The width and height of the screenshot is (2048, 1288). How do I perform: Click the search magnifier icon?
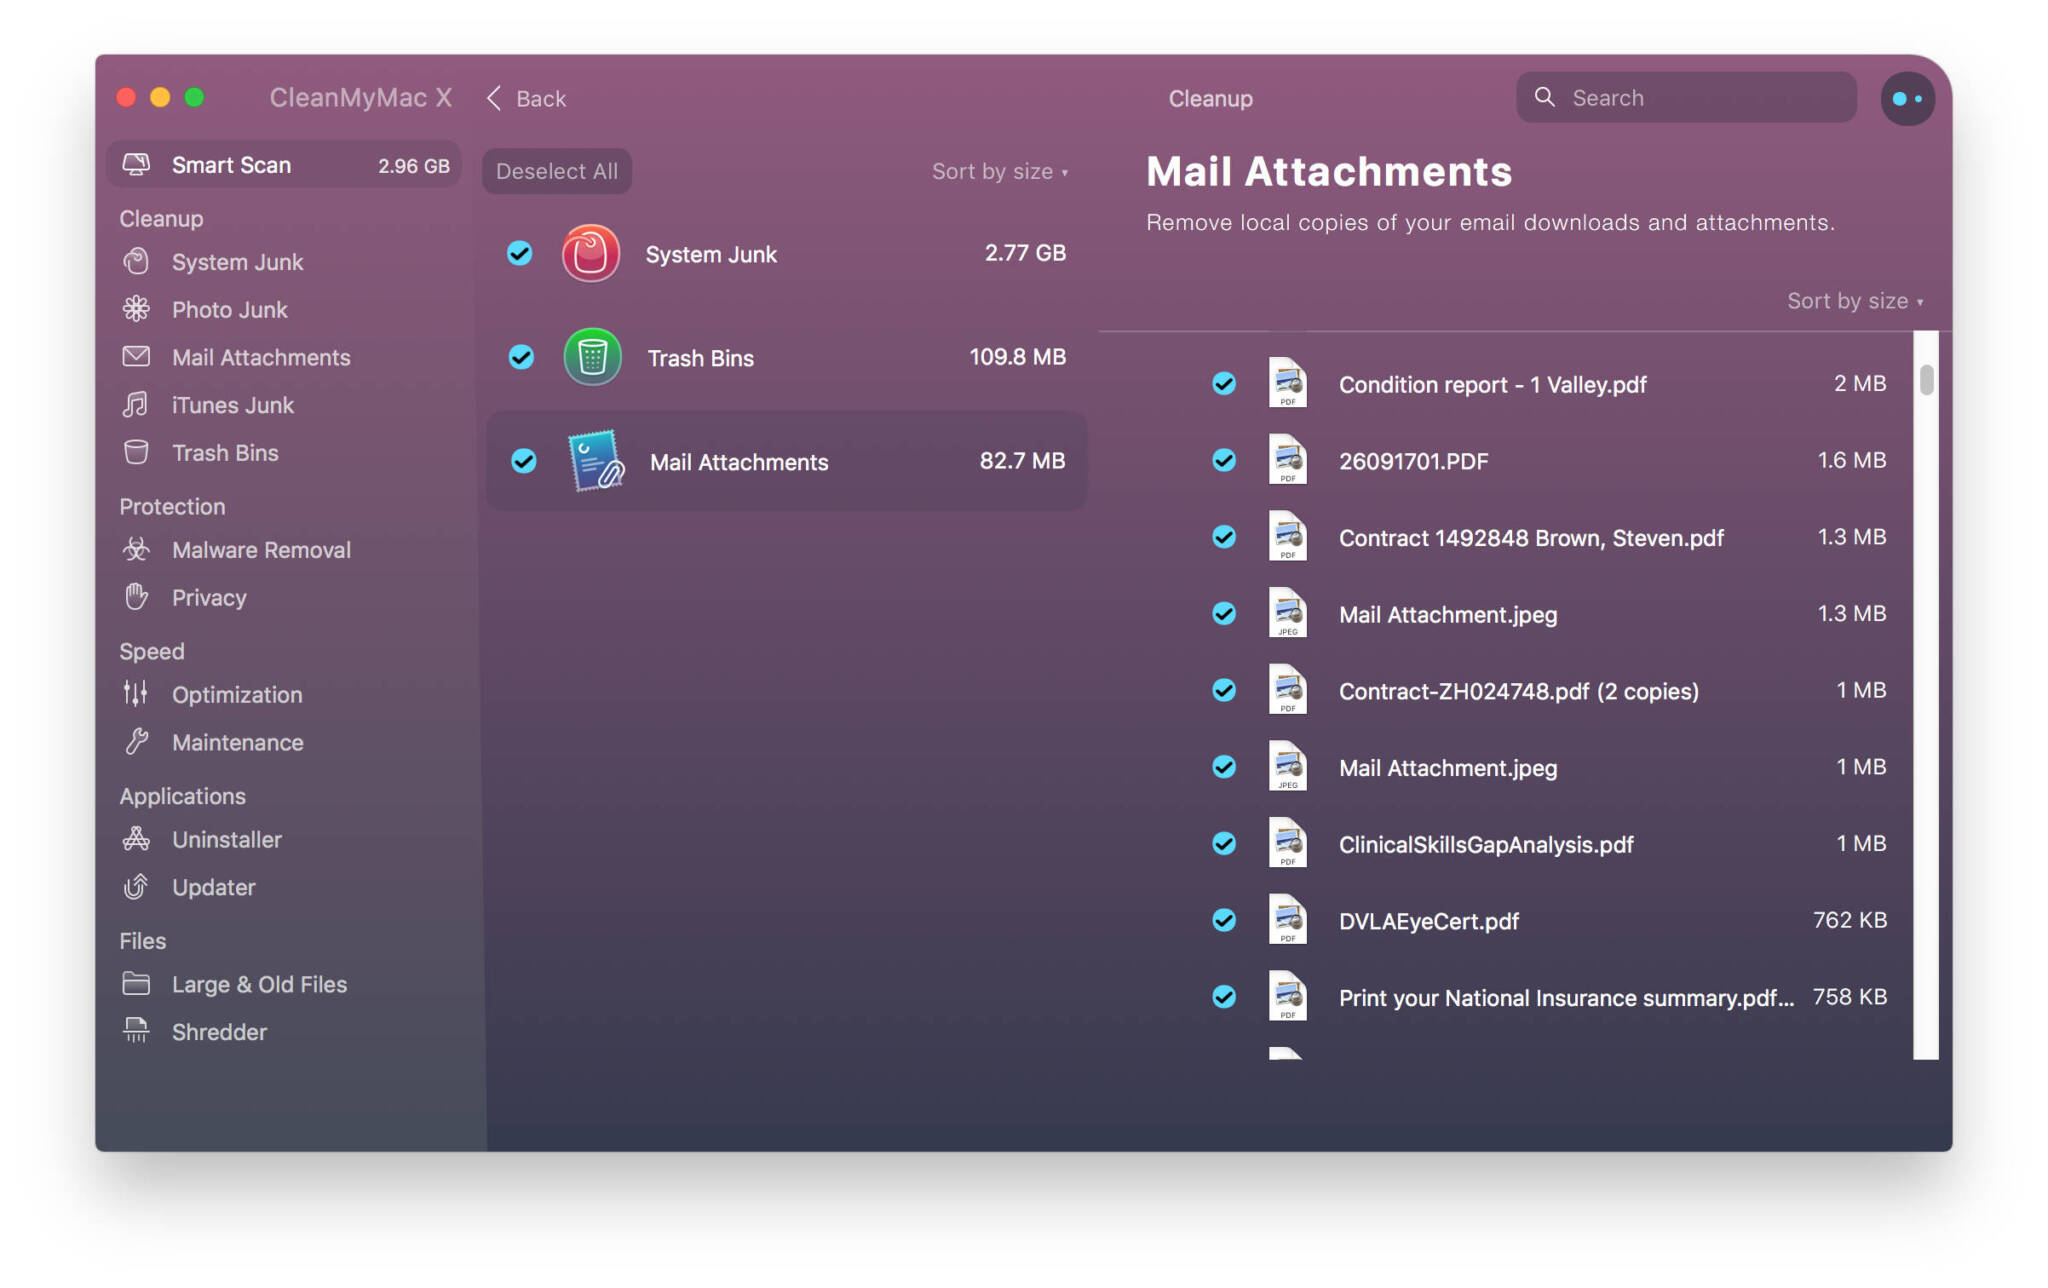pyautogui.click(x=1545, y=97)
